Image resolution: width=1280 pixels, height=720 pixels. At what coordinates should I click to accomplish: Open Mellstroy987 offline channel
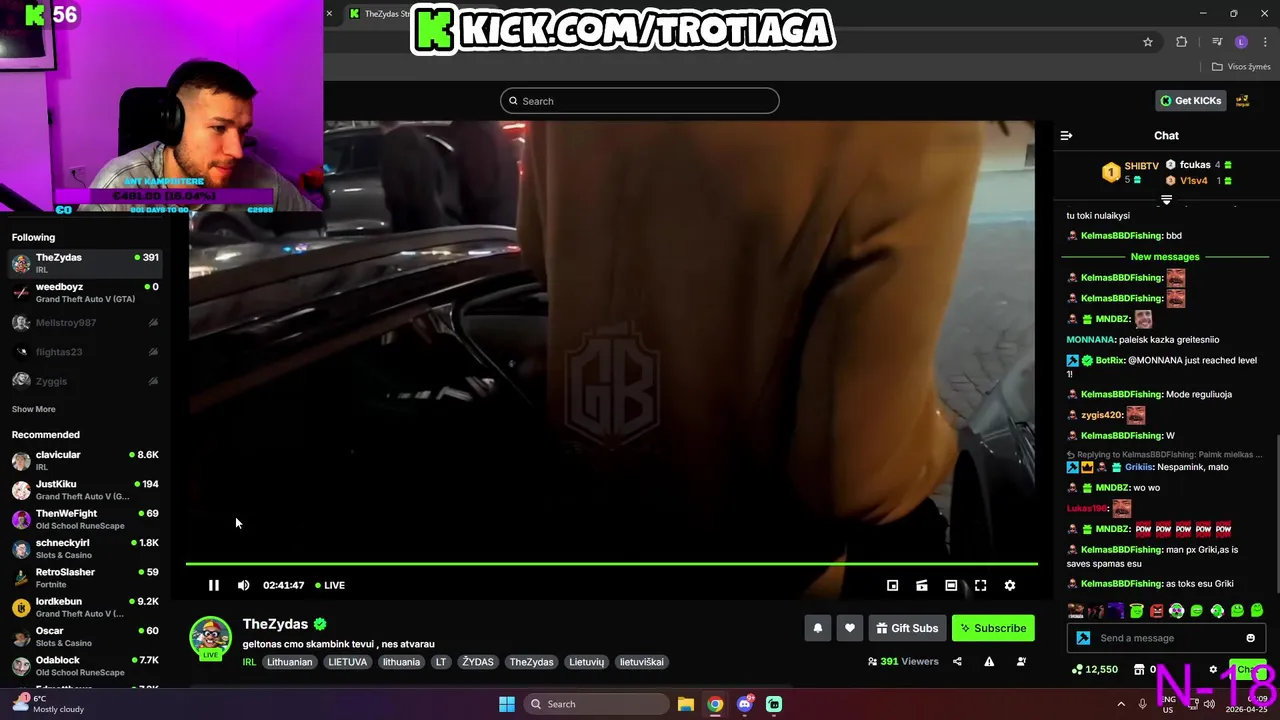tap(85, 322)
